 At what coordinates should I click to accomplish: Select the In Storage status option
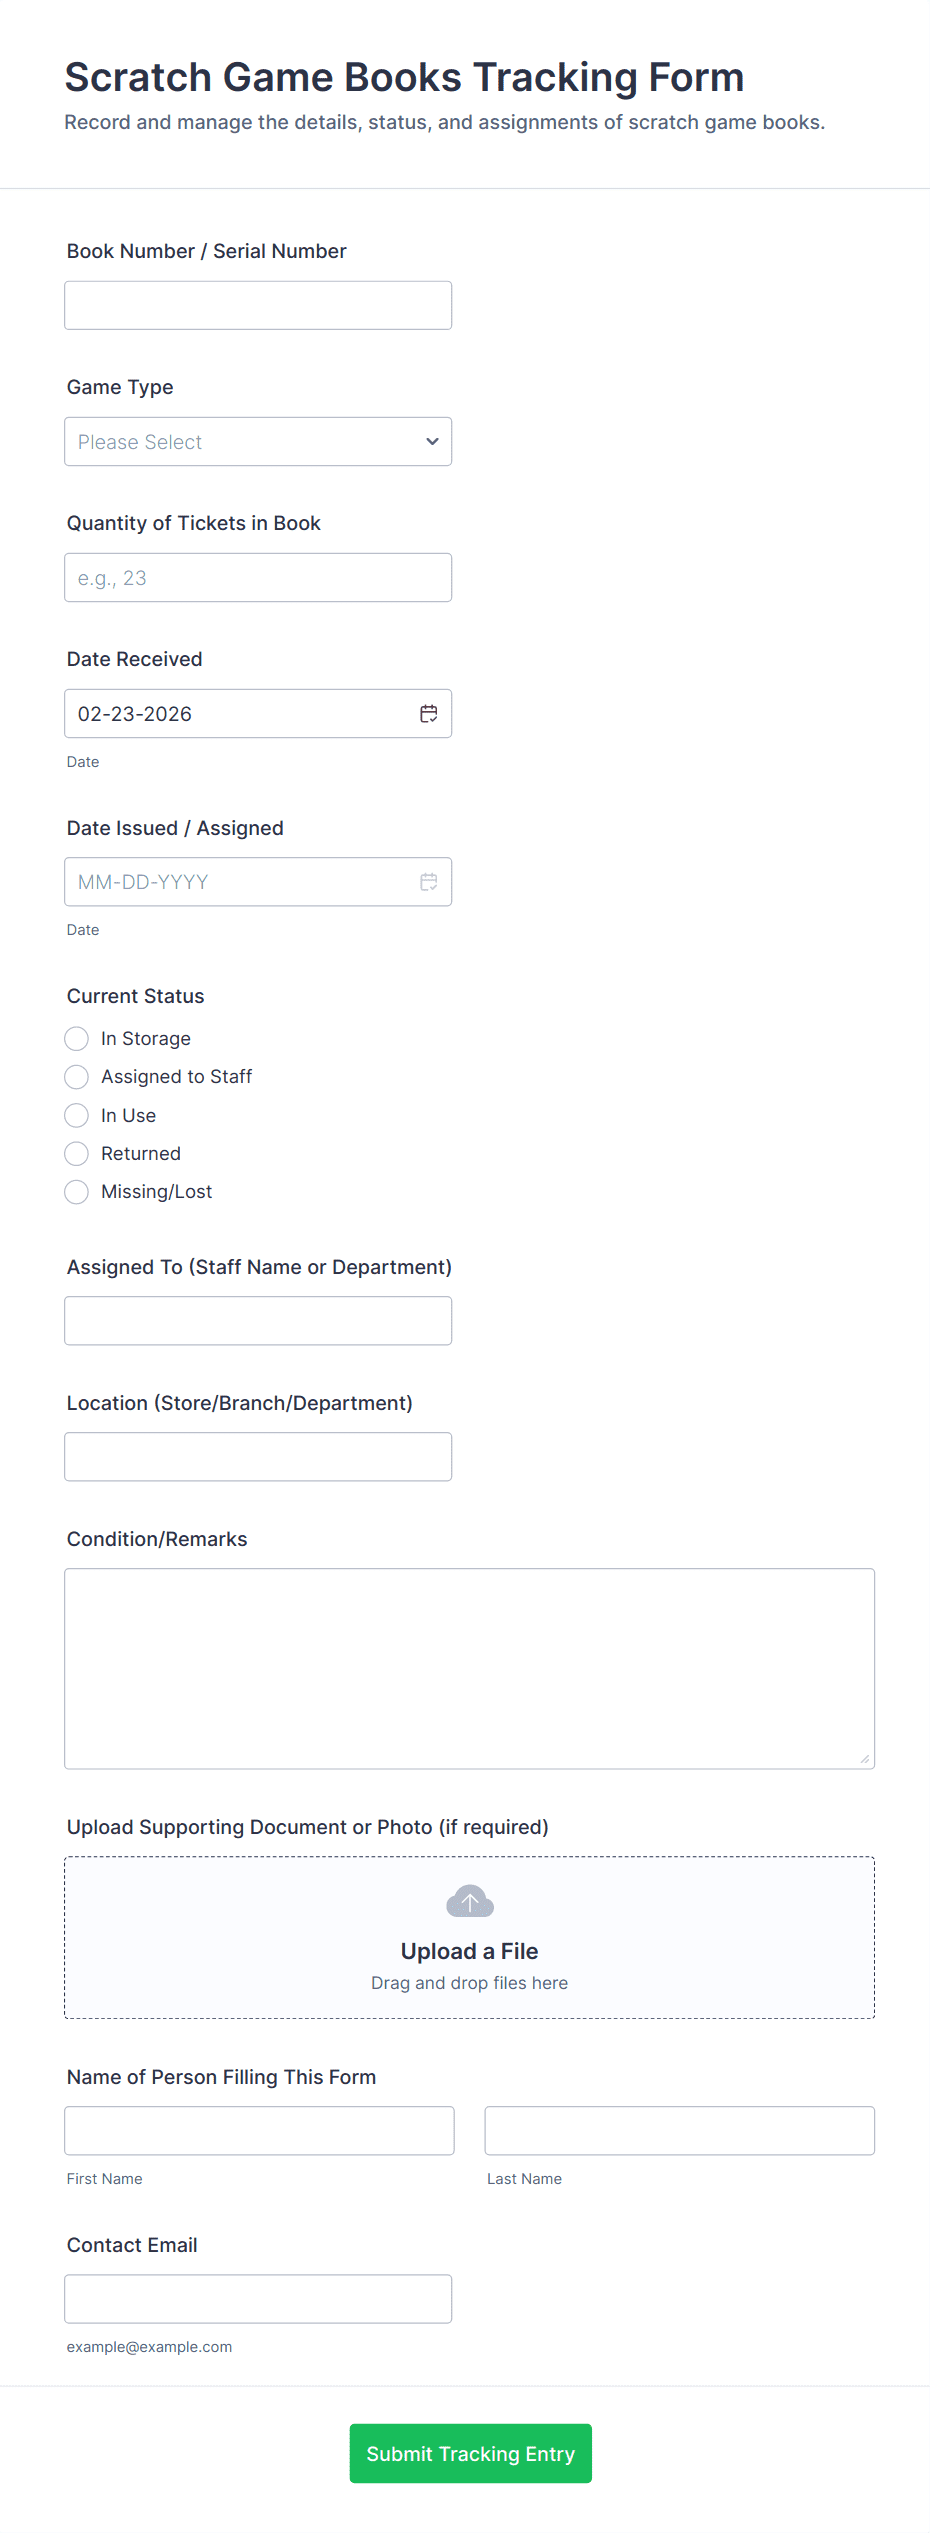(77, 1039)
